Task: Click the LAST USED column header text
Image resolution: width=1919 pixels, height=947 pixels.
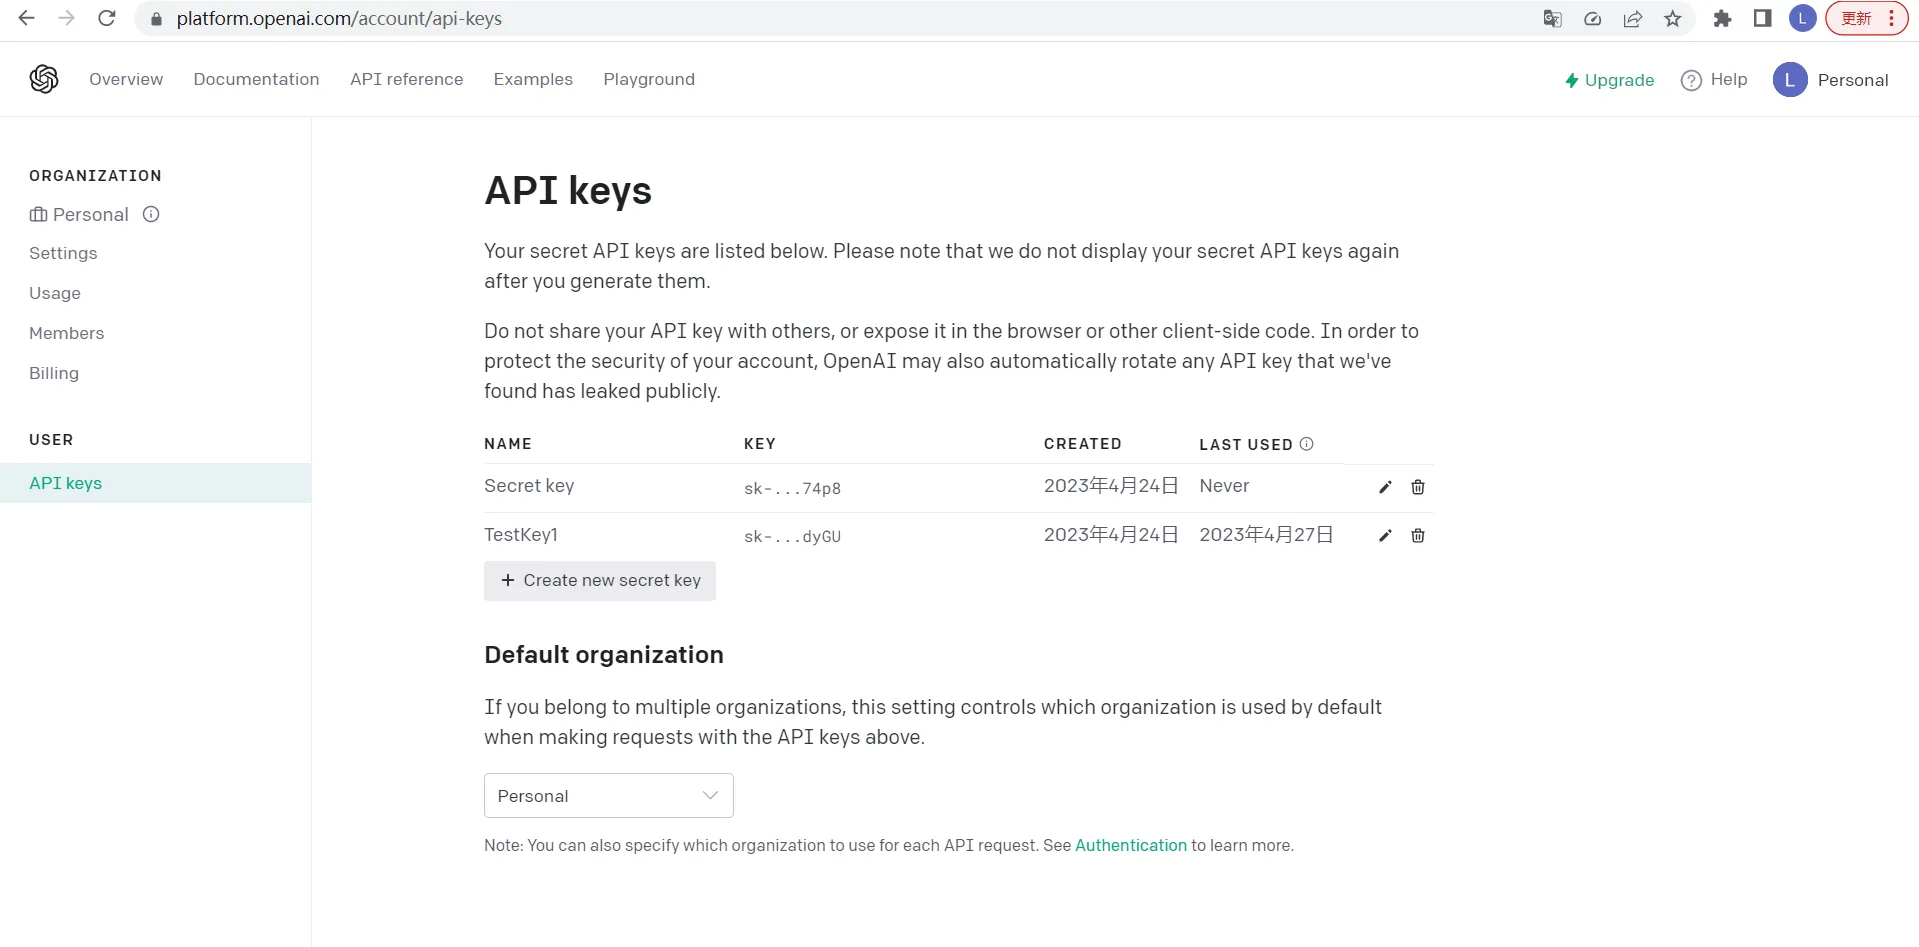Action: [x=1246, y=444]
